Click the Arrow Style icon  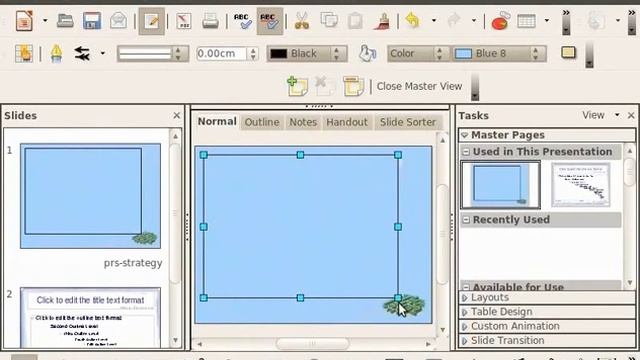pyautogui.click(x=82, y=53)
